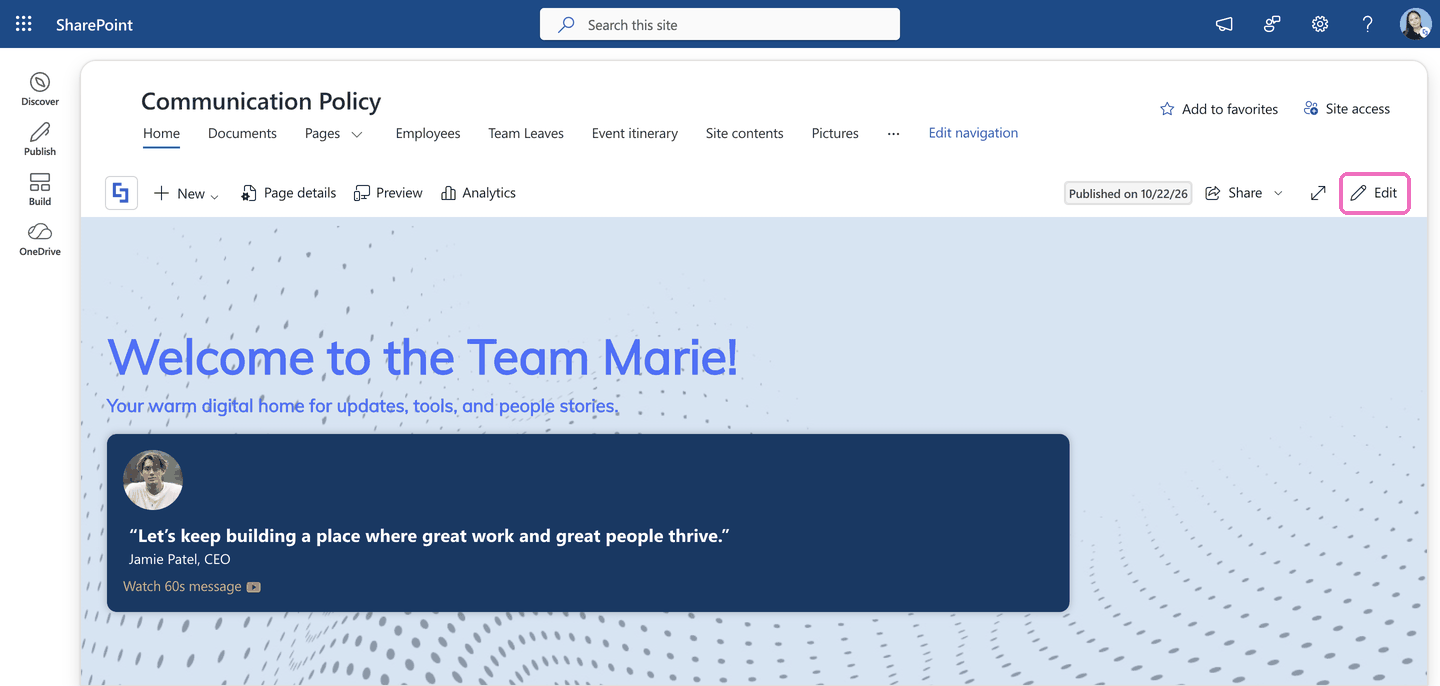
Task: Expand the Share dropdown chevron
Action: pos(1278,193)
